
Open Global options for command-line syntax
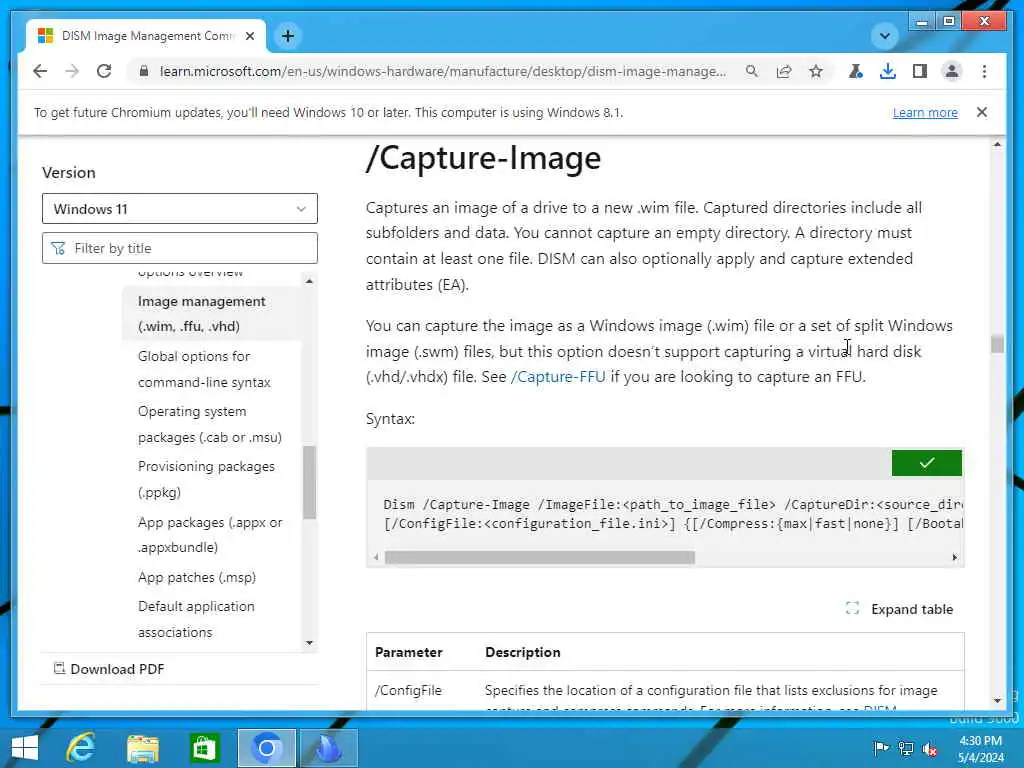(x=204, y=369)
